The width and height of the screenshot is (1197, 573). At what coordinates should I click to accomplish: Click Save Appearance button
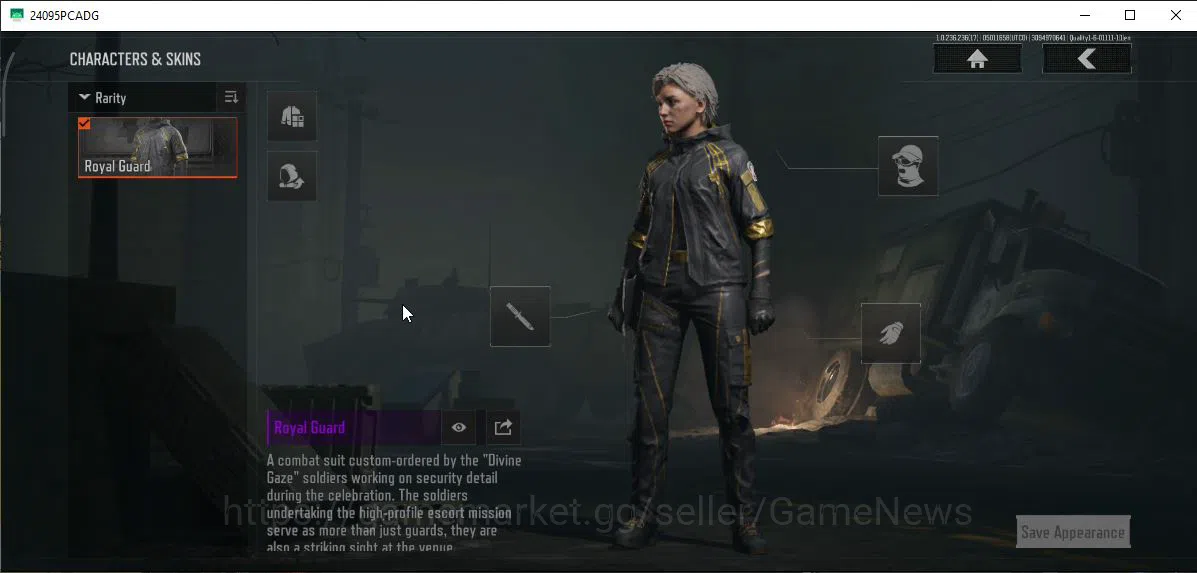click(x=1073, y=532)
